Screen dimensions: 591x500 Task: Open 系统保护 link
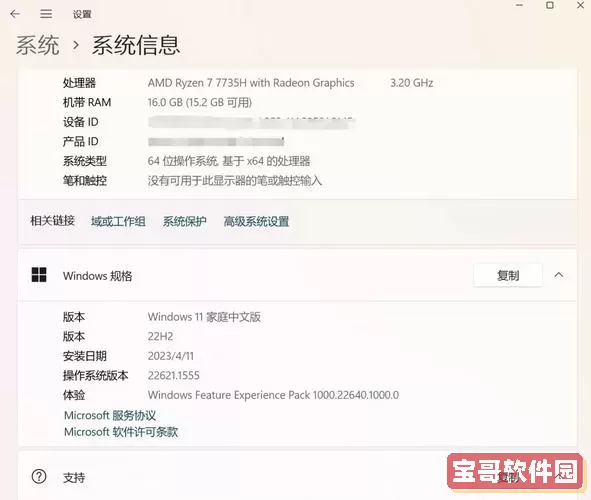pyautogui.click(x=185, y=221)
